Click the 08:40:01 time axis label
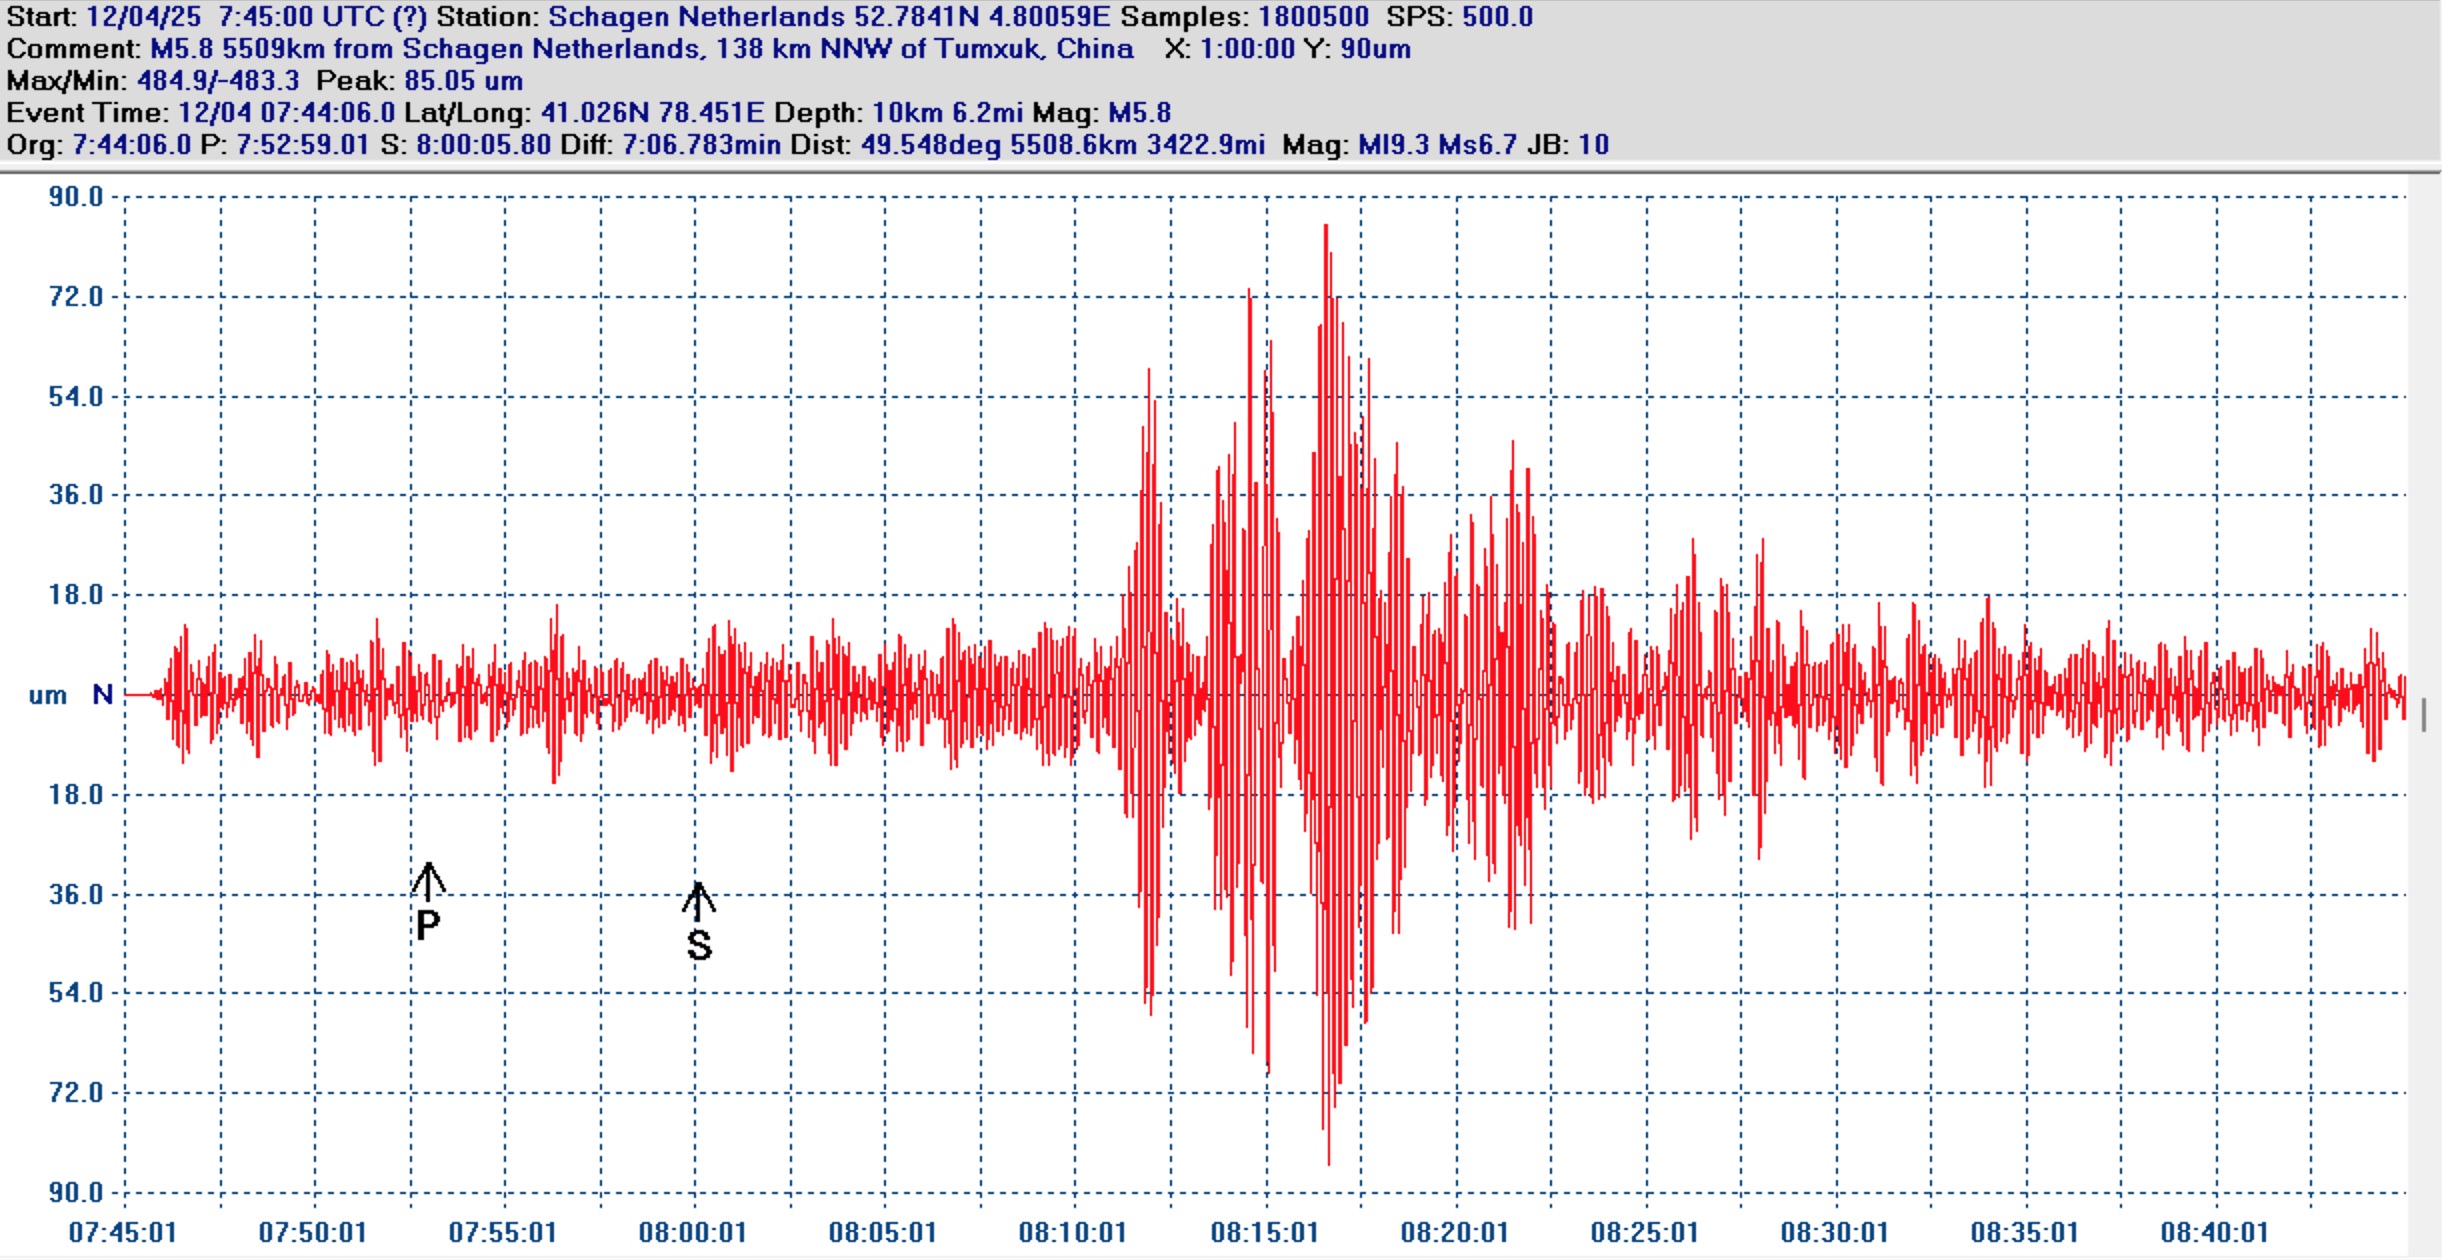This screenshot has width=2442, height=1260. click(x=2214, y=1232)
